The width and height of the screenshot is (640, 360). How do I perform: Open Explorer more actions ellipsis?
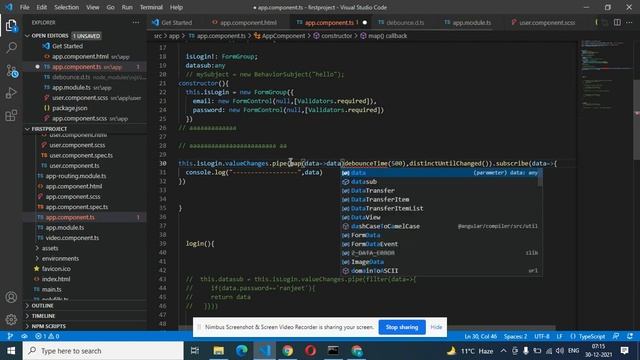coord(136,22)
